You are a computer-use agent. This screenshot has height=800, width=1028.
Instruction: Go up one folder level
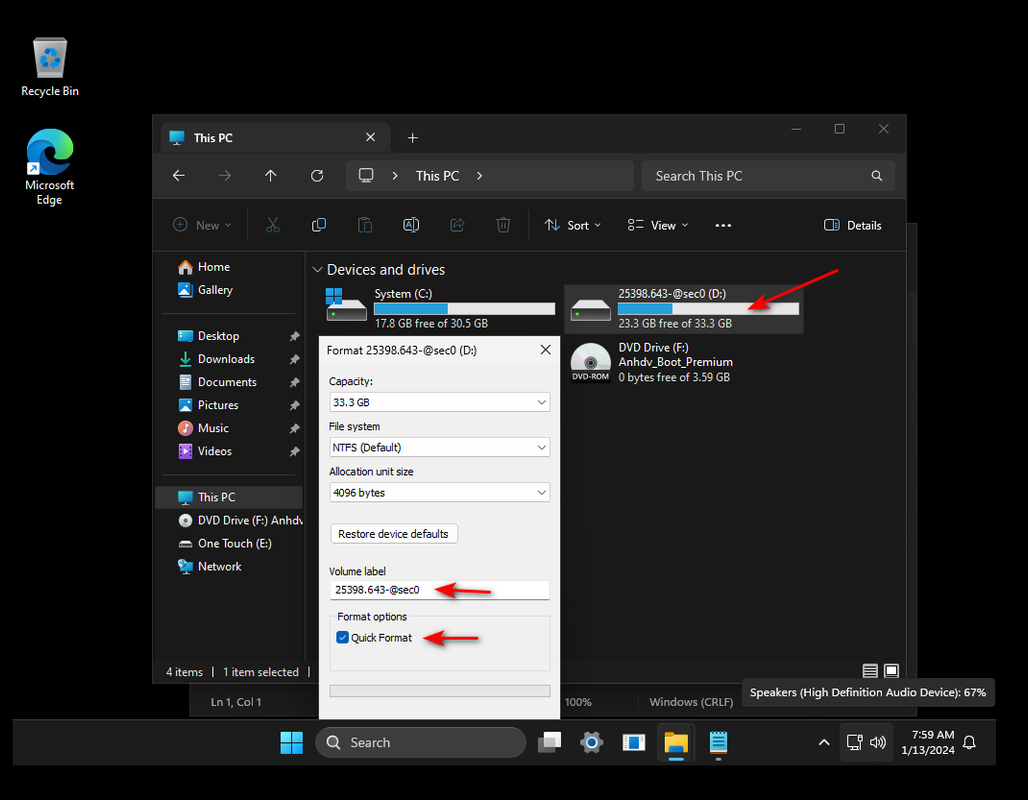pyautogui.click(x=270, y=176)
